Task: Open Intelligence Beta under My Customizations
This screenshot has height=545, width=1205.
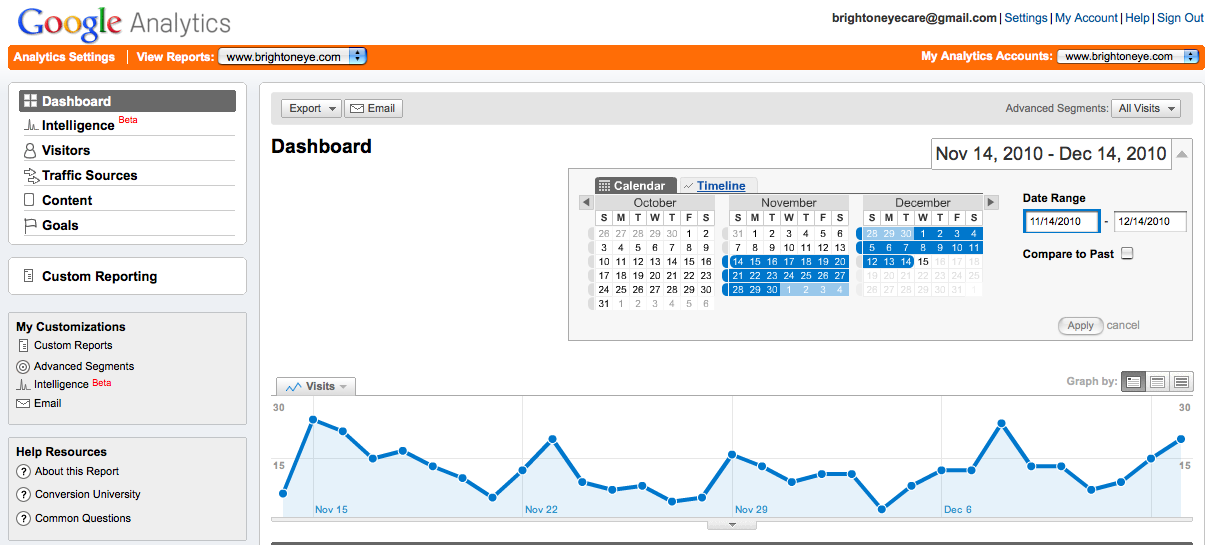Action: 73,384
